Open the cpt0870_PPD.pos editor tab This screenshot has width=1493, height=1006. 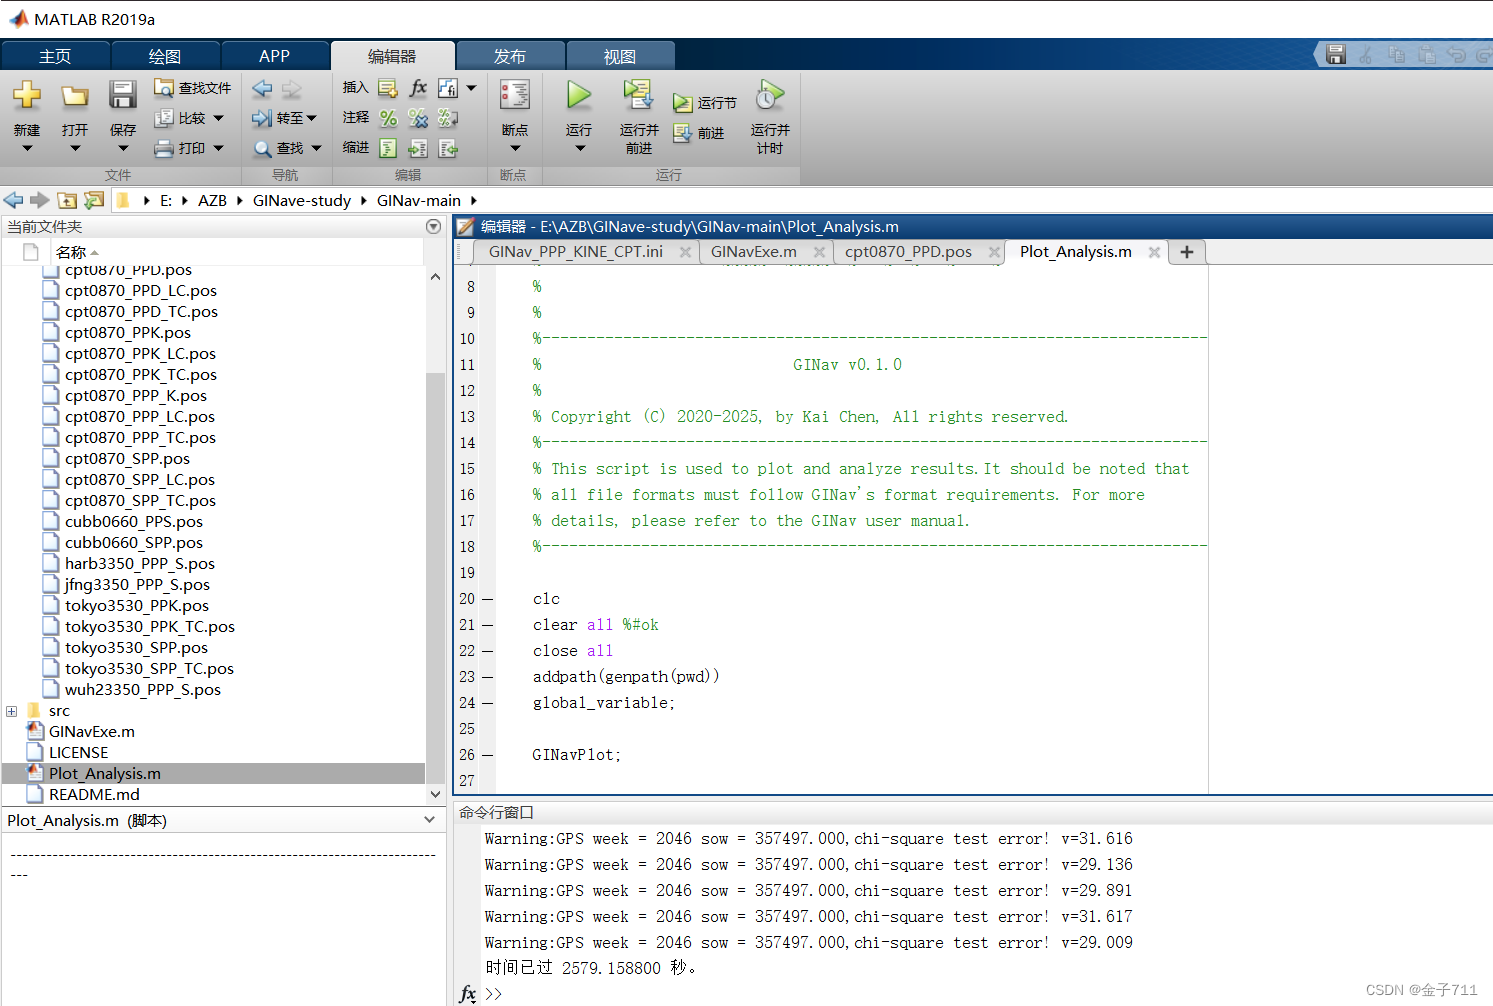point(908,252)
